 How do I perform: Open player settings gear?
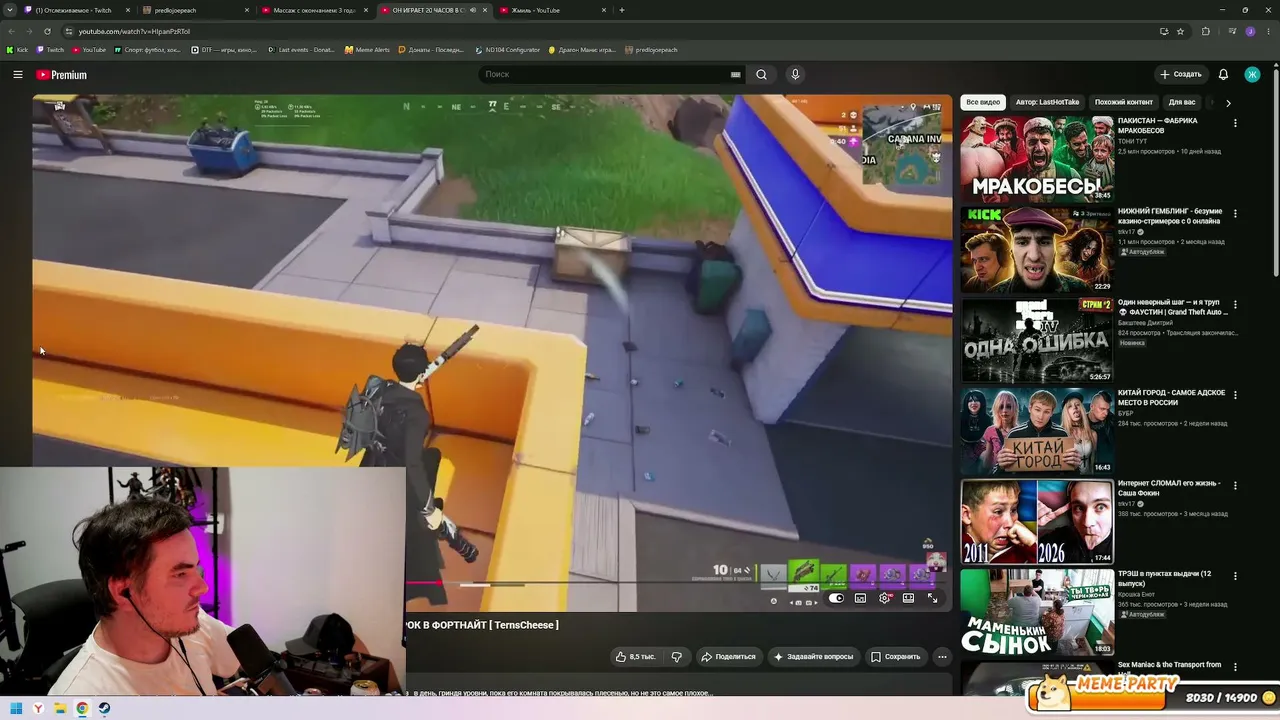[885, 598]
